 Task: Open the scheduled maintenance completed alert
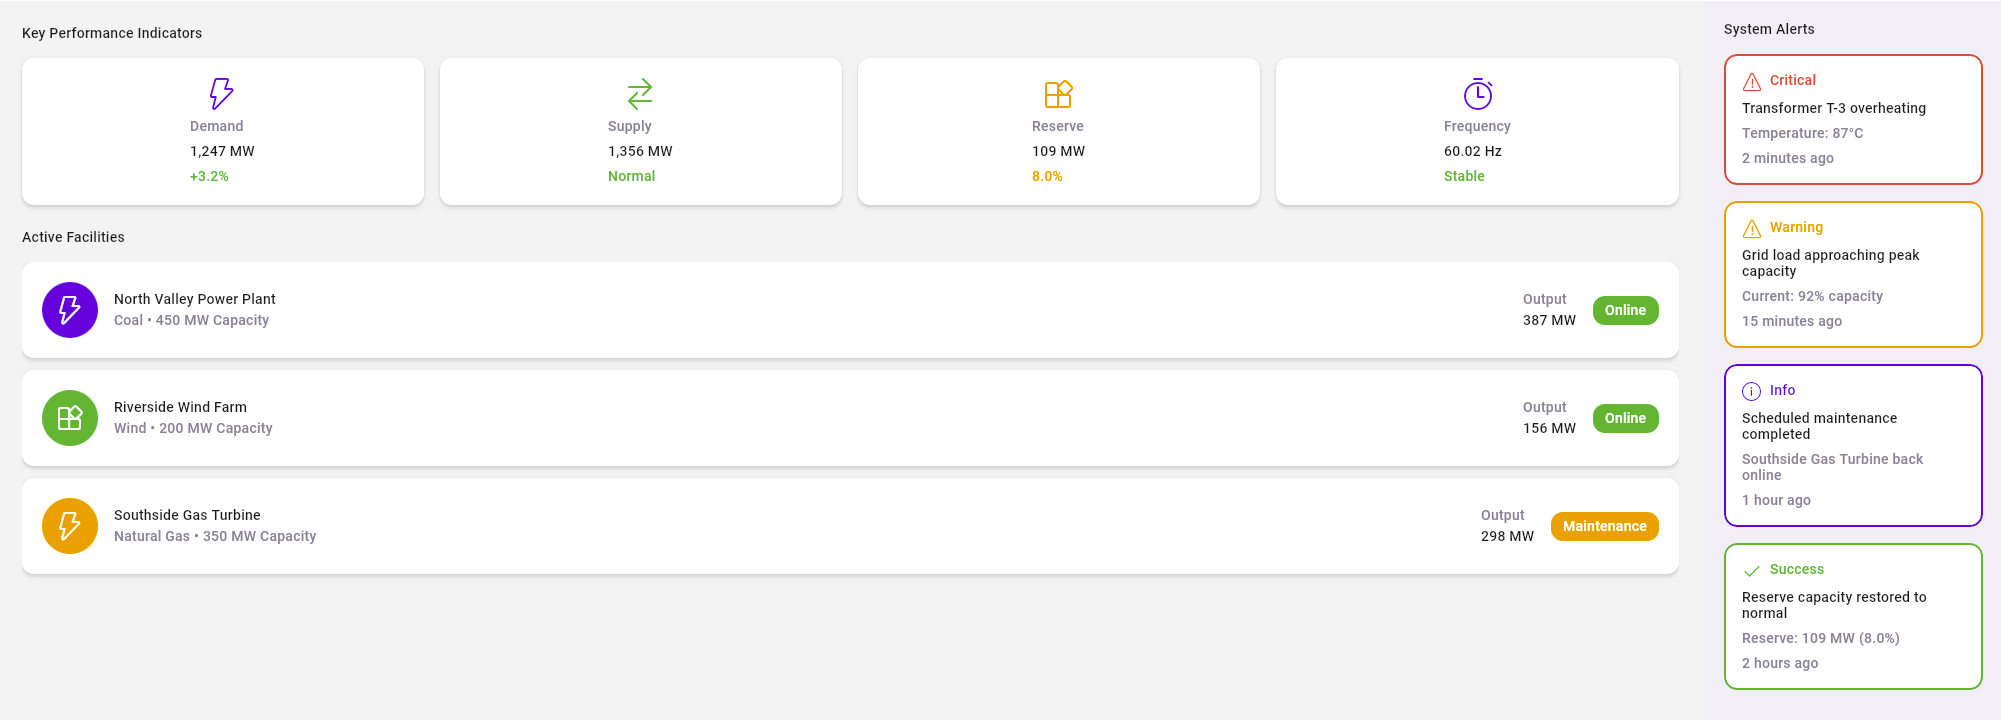(x=1819, y=426)
